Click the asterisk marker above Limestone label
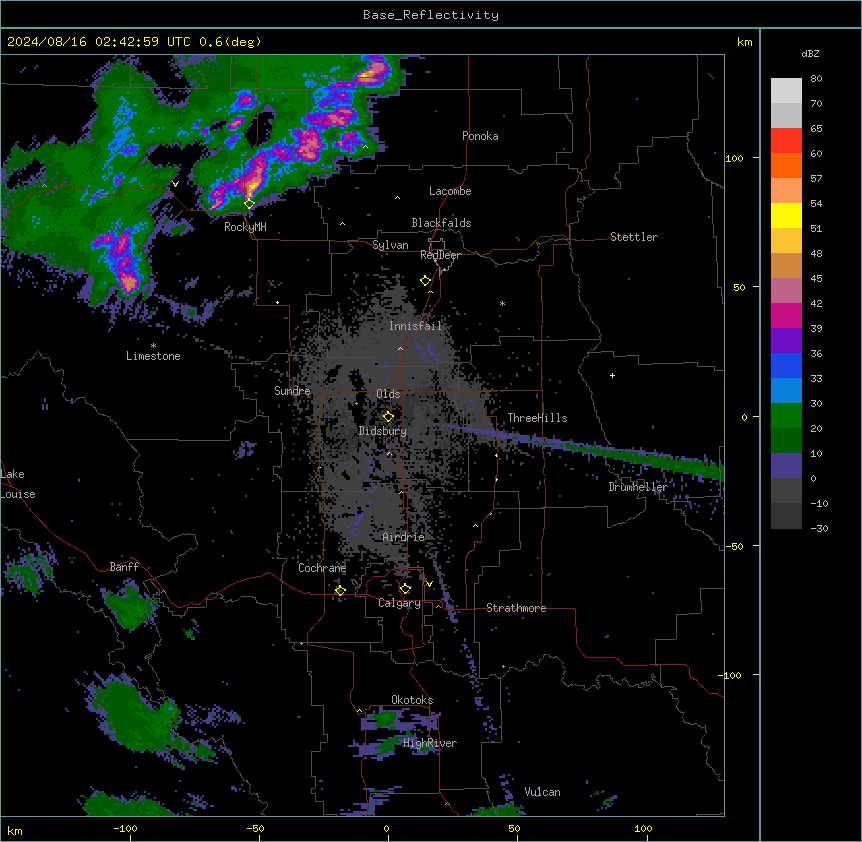The height and width of the screenshot is (842, 862). click(x=153, y=346)
